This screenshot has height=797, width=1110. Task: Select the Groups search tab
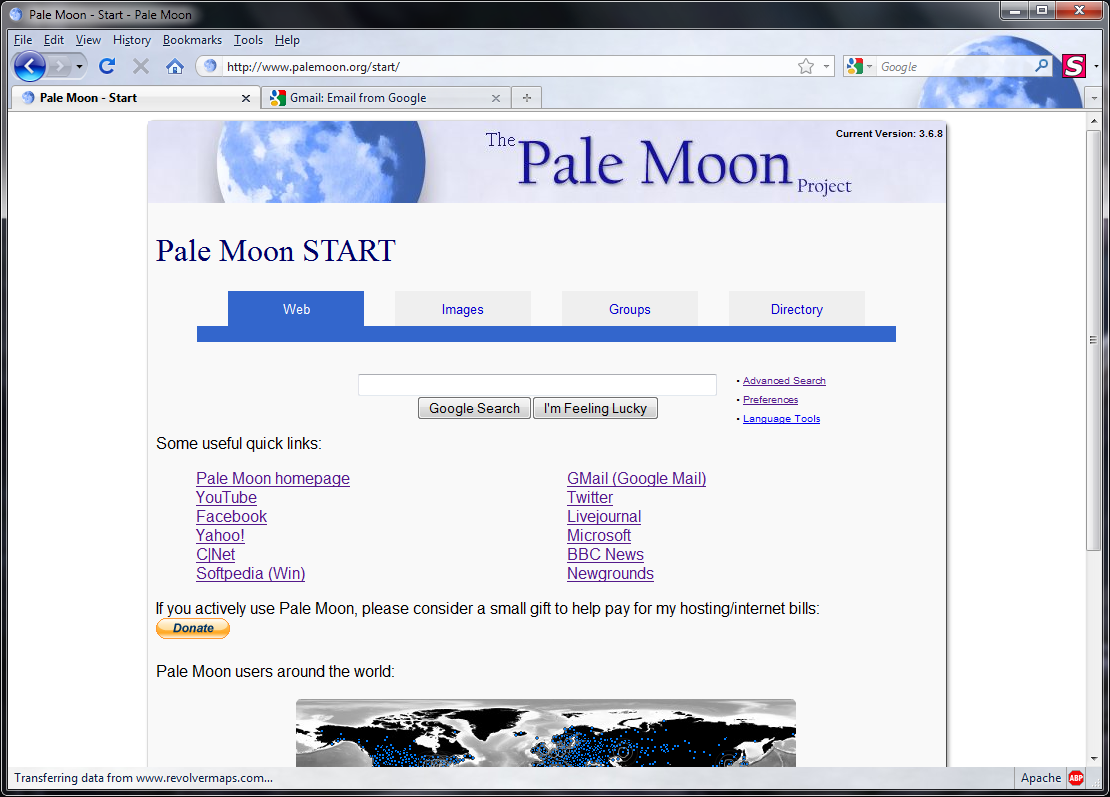tap(629, 309)
